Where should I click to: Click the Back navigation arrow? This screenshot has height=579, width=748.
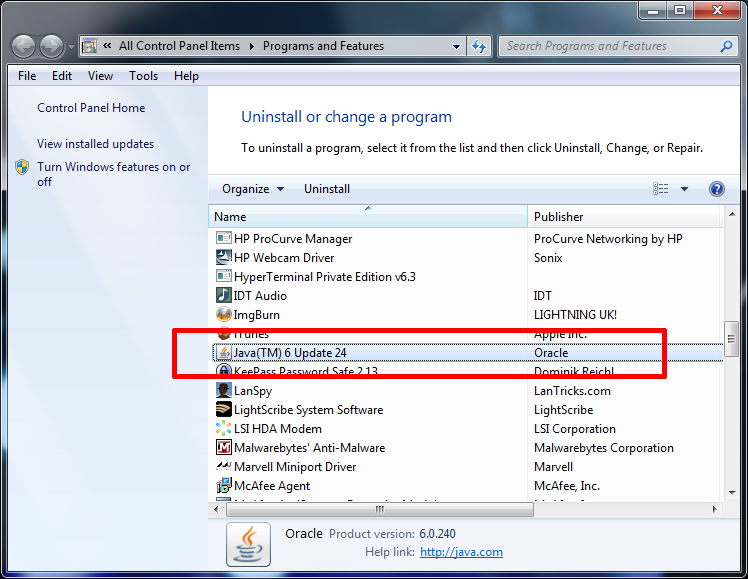[23, 47]
